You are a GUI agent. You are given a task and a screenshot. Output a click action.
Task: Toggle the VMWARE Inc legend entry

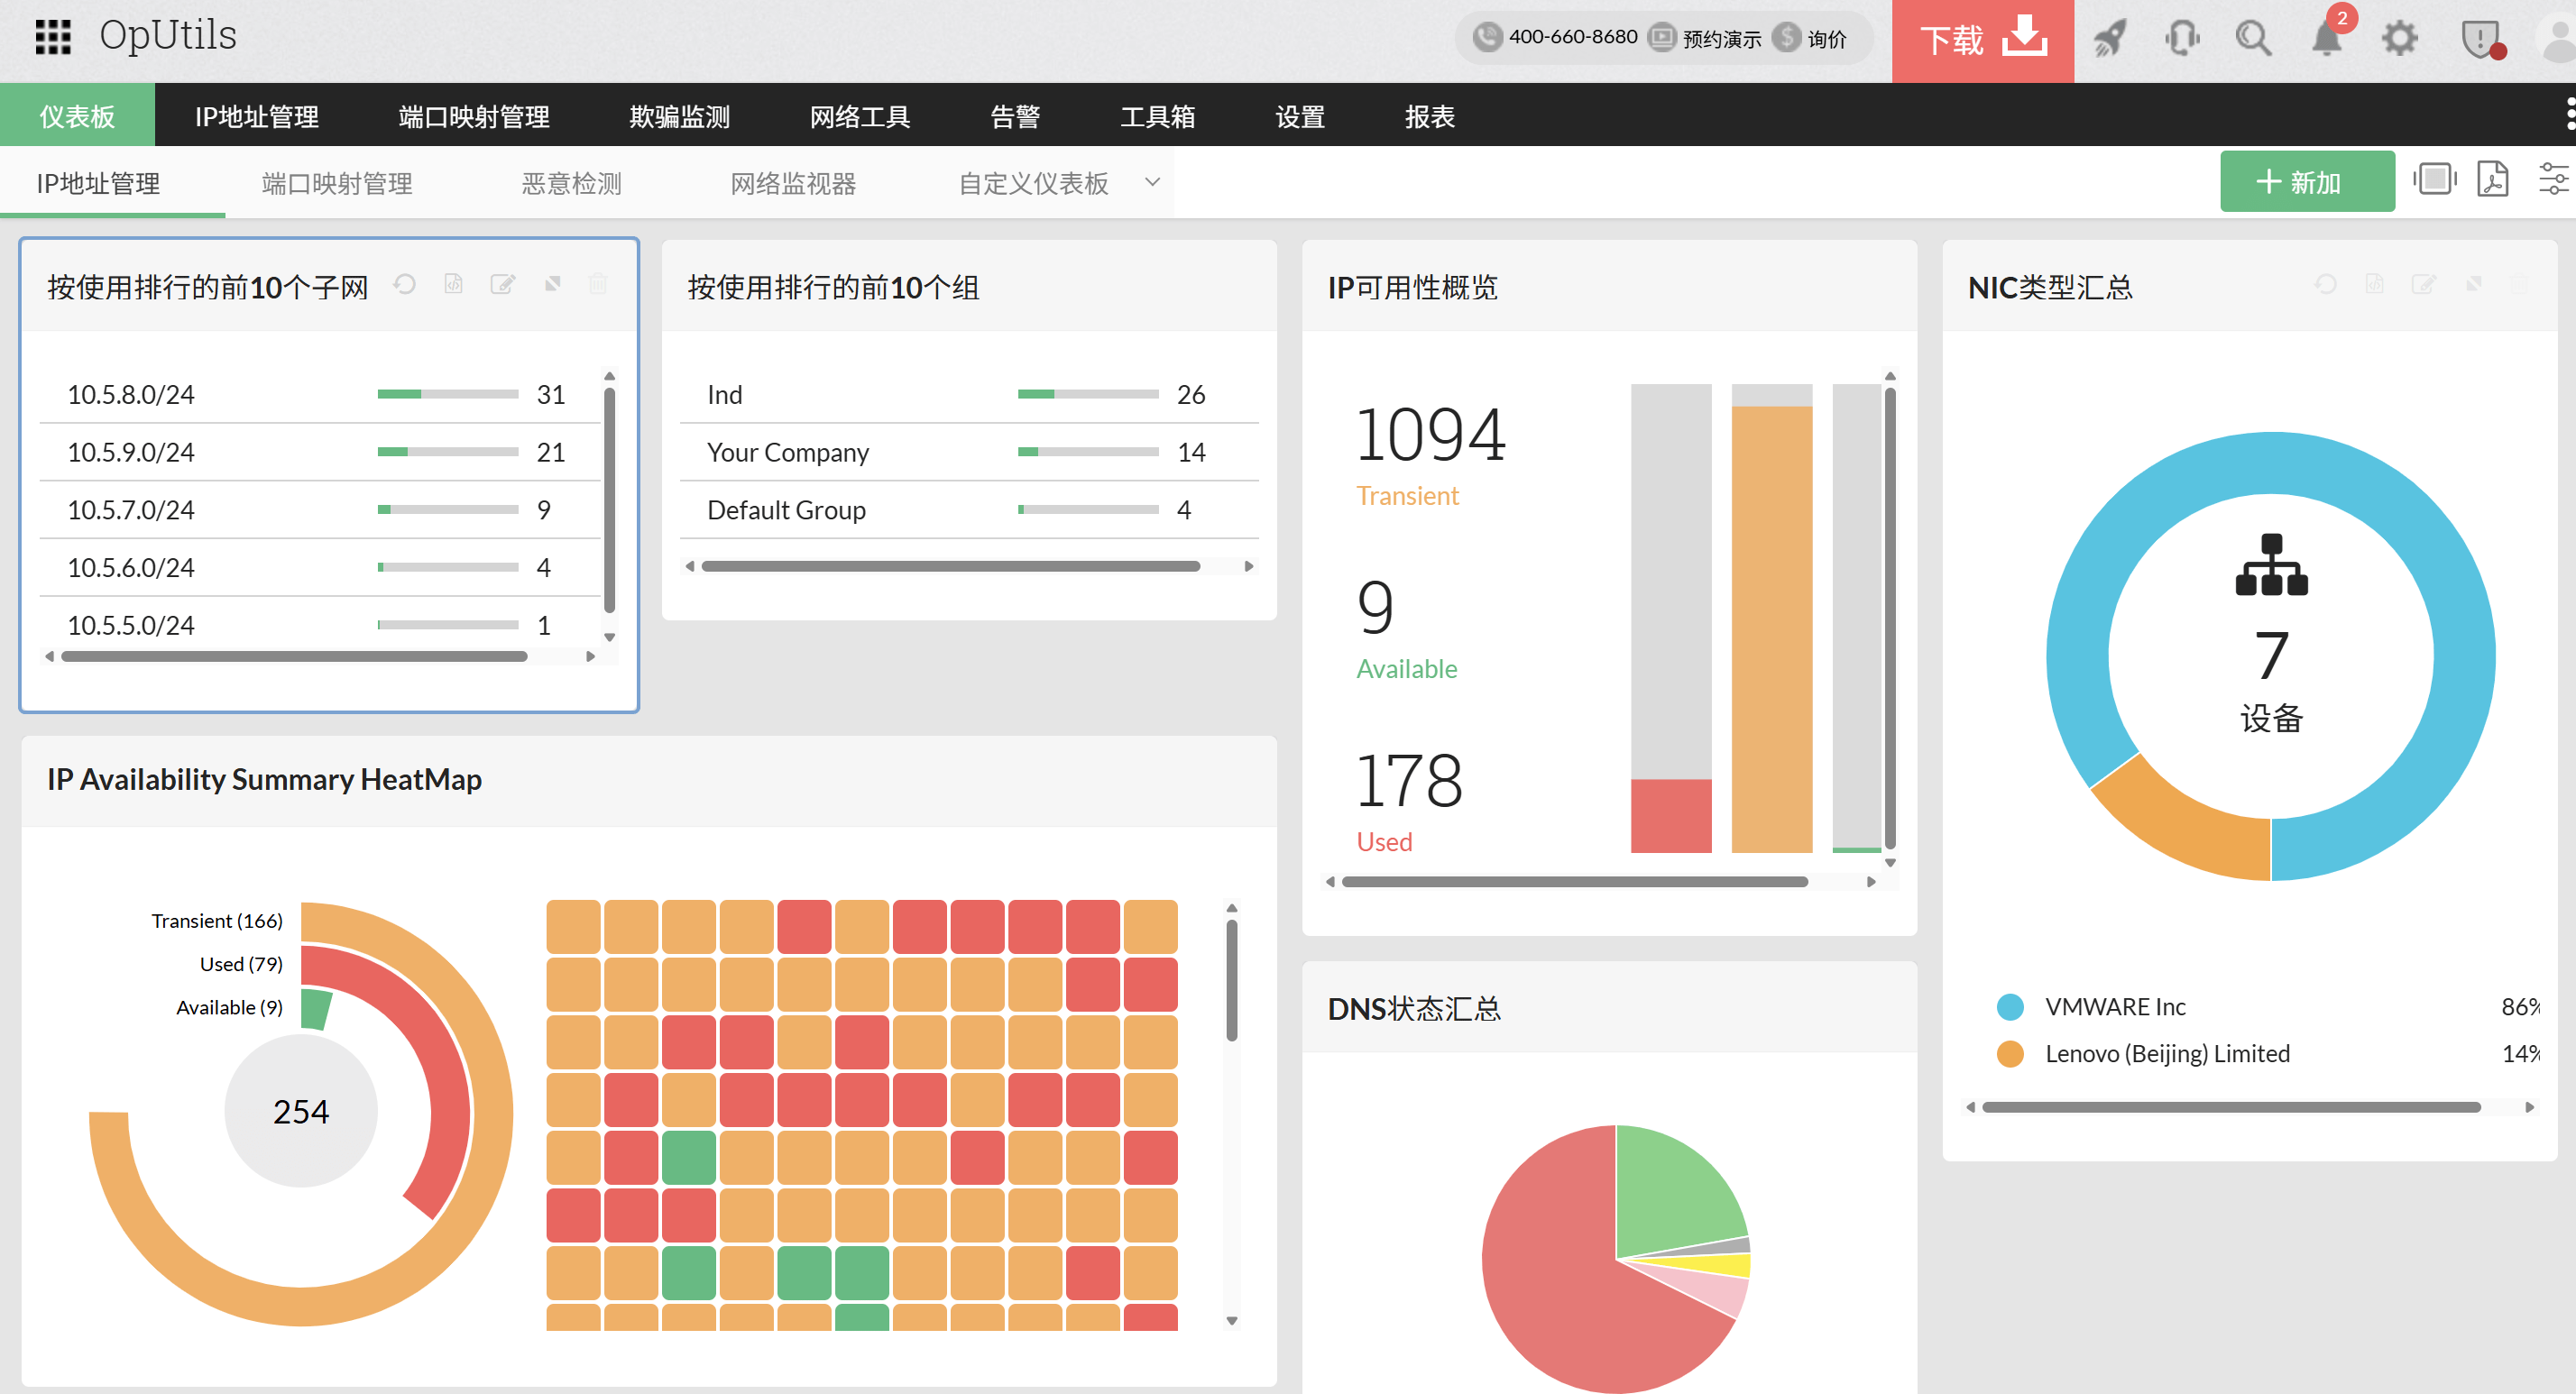coord(2114,1007)
